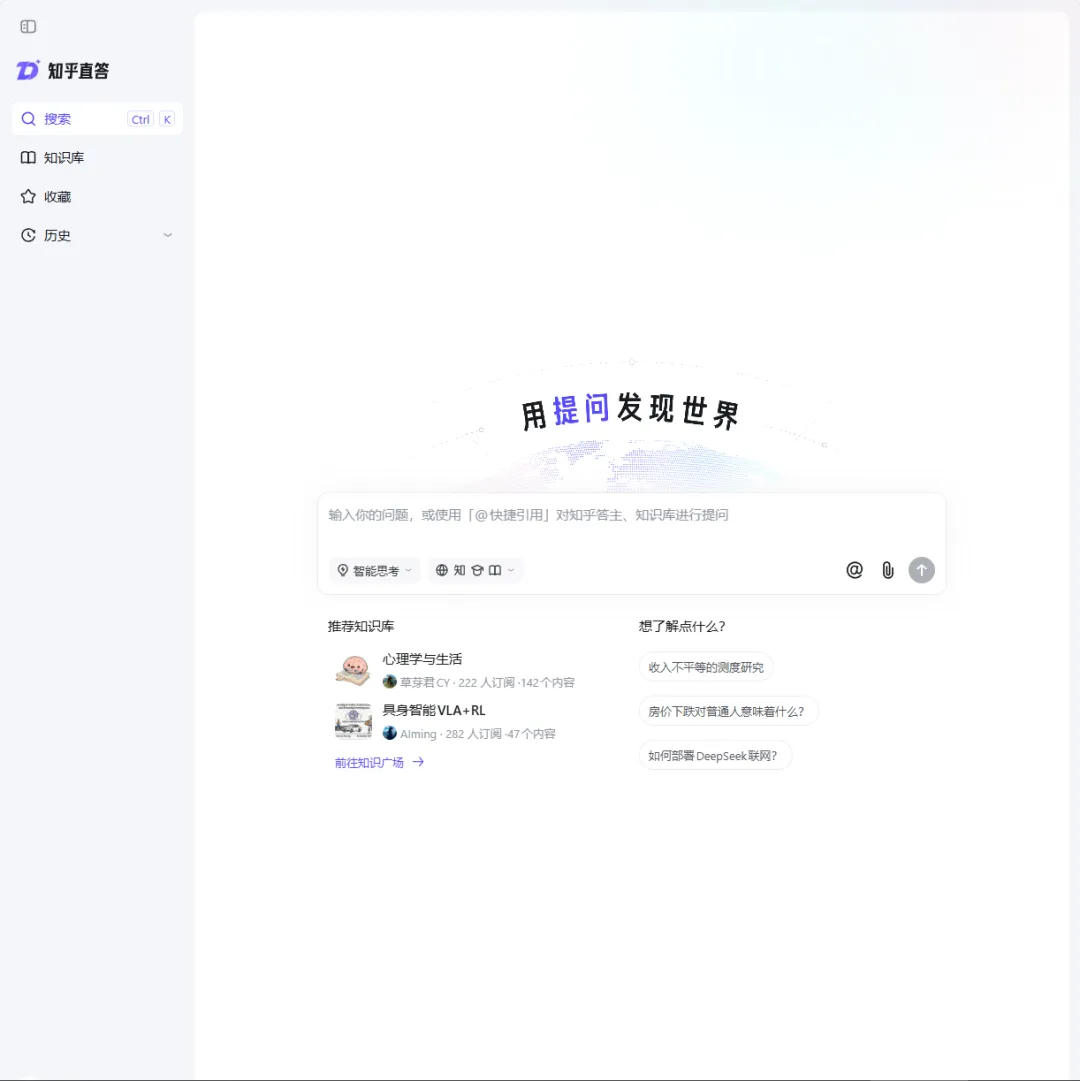Click the send arrow button
The height and width of the screenshot is (1081, 1080).
pyautogui.click(x=921, y=570)
